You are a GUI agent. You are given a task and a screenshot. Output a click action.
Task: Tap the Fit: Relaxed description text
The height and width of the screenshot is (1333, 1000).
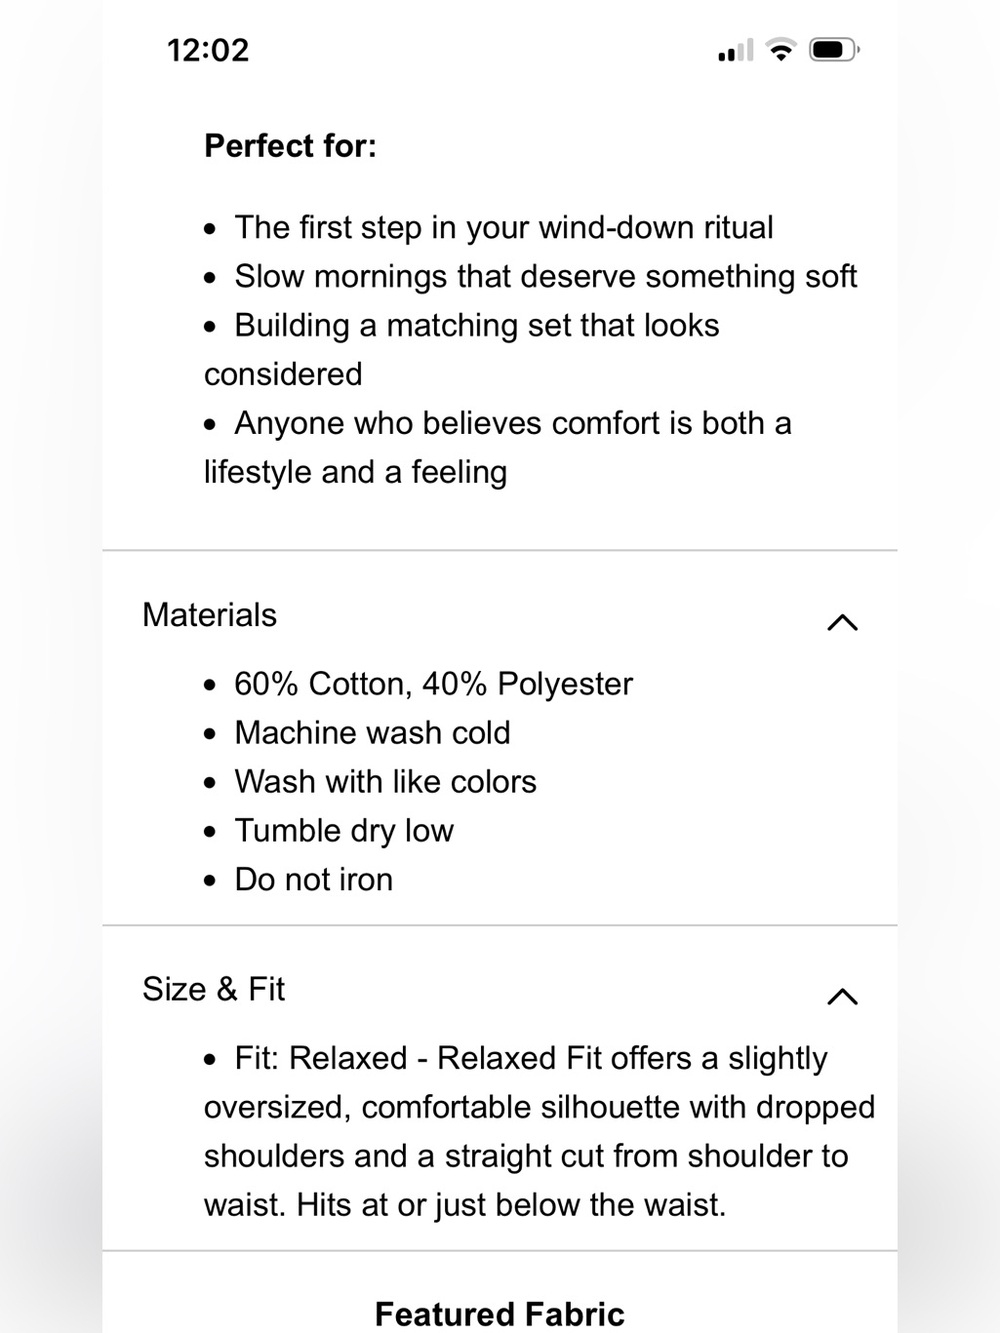[540, 1131]
